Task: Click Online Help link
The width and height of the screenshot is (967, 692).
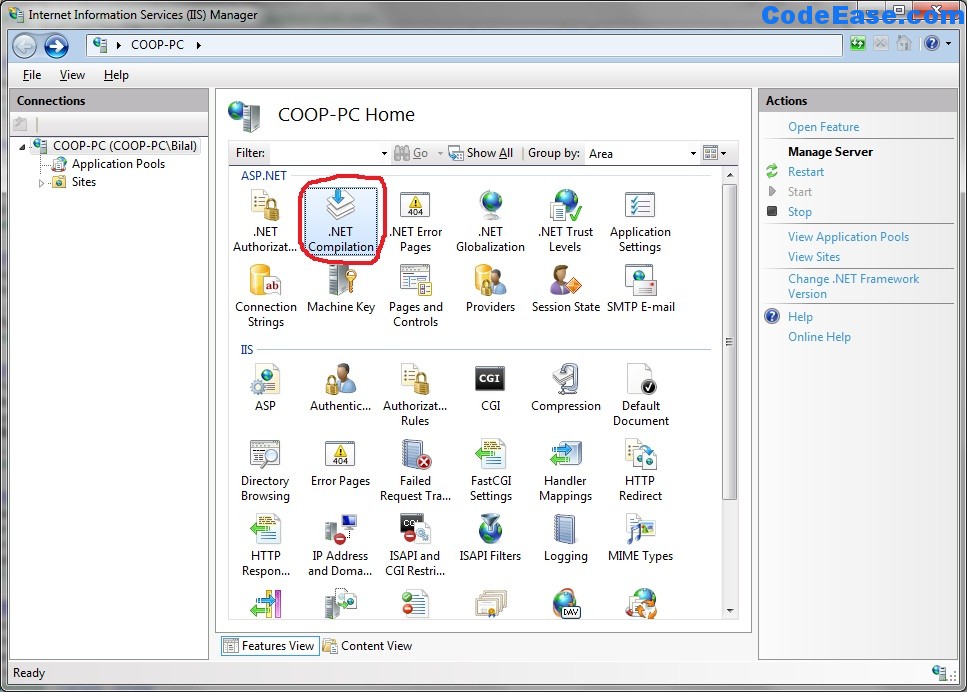Action: click(x=819, y=337)
